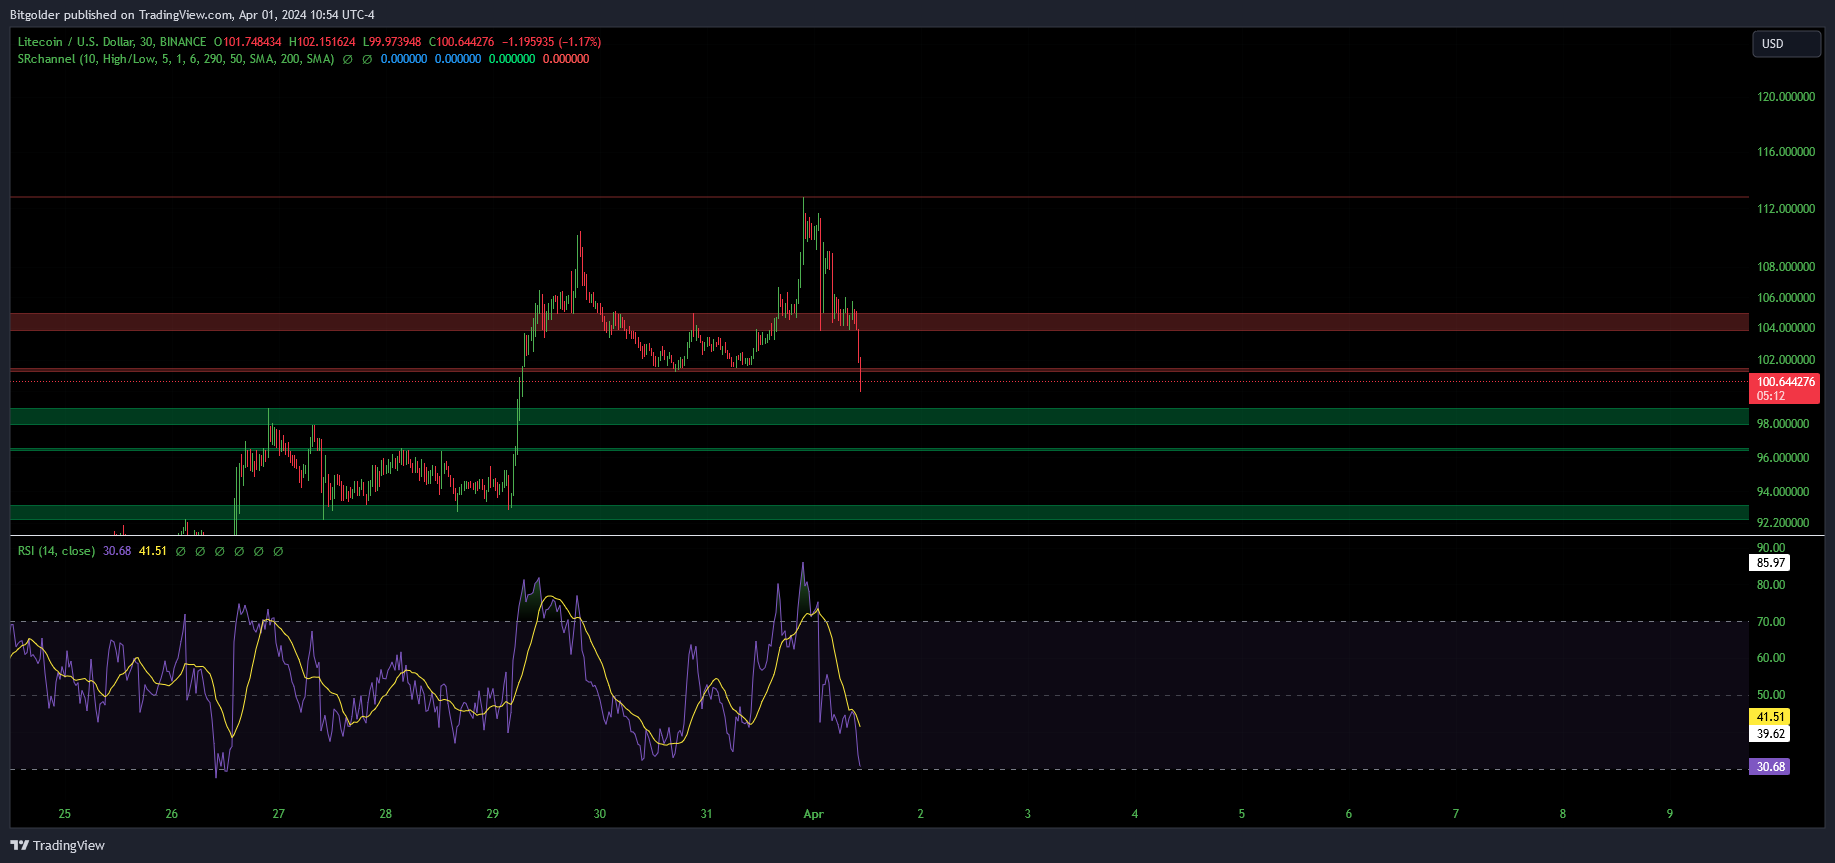The width and height of the screenshot is (1835, 863).
Task: Click the 29 date on the time axis
Action: tap(493, 814)
